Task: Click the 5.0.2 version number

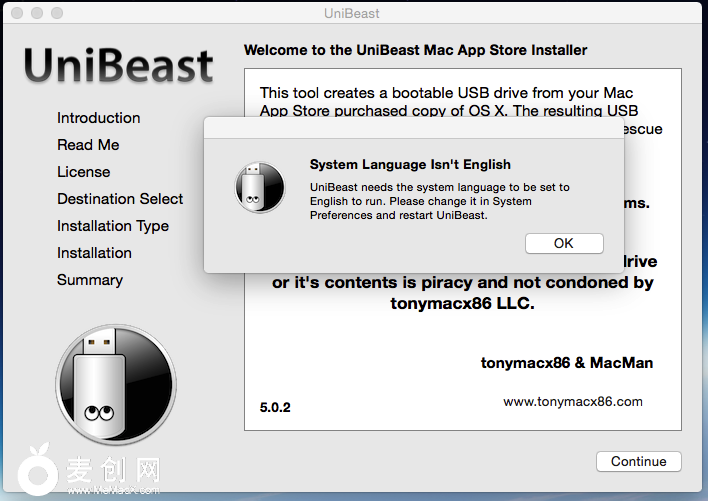Action: click(x=273, y=406)
